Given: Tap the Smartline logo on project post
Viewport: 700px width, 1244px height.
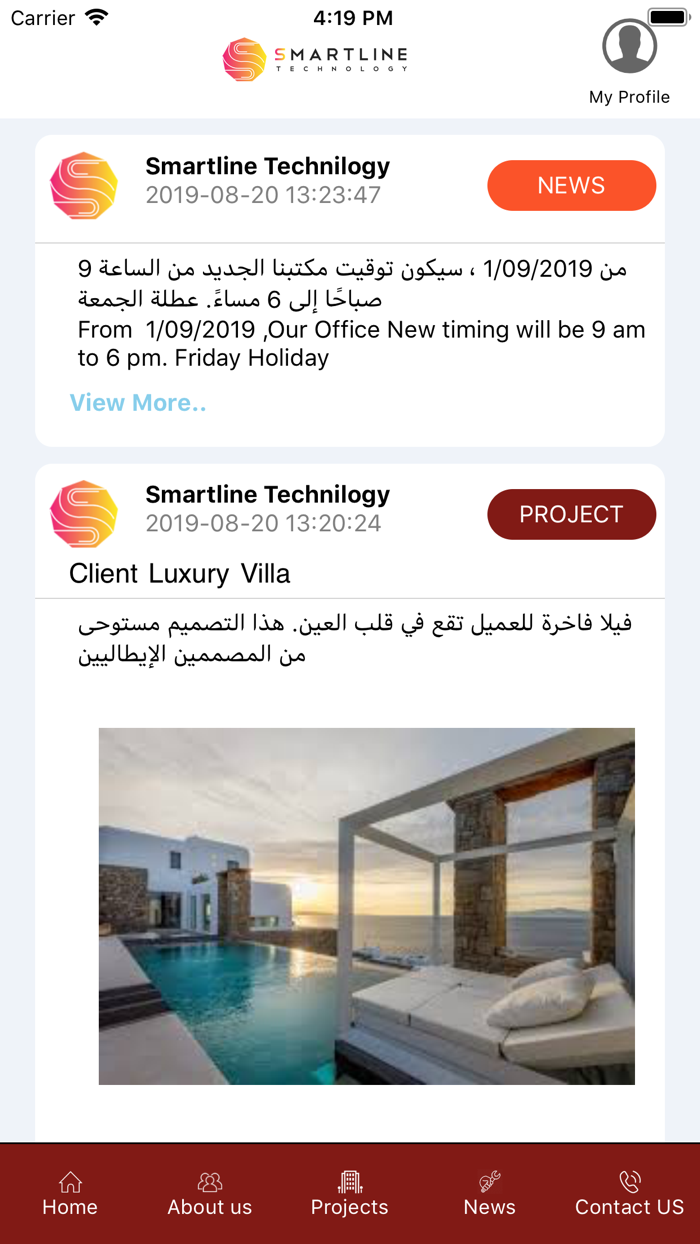Looking at the screenshot, I should click(x=84, y=514).
